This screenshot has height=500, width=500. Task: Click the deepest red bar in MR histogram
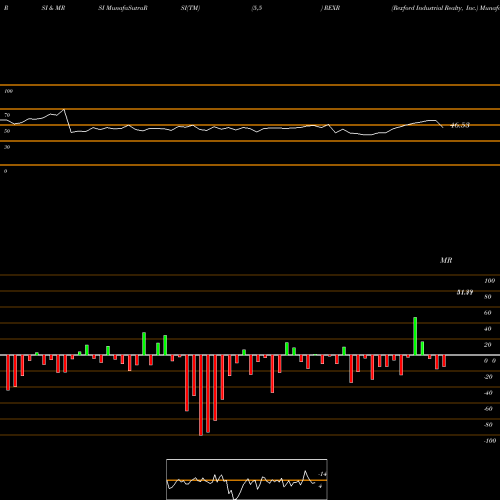pyautogui.click(x=201, y=395)
